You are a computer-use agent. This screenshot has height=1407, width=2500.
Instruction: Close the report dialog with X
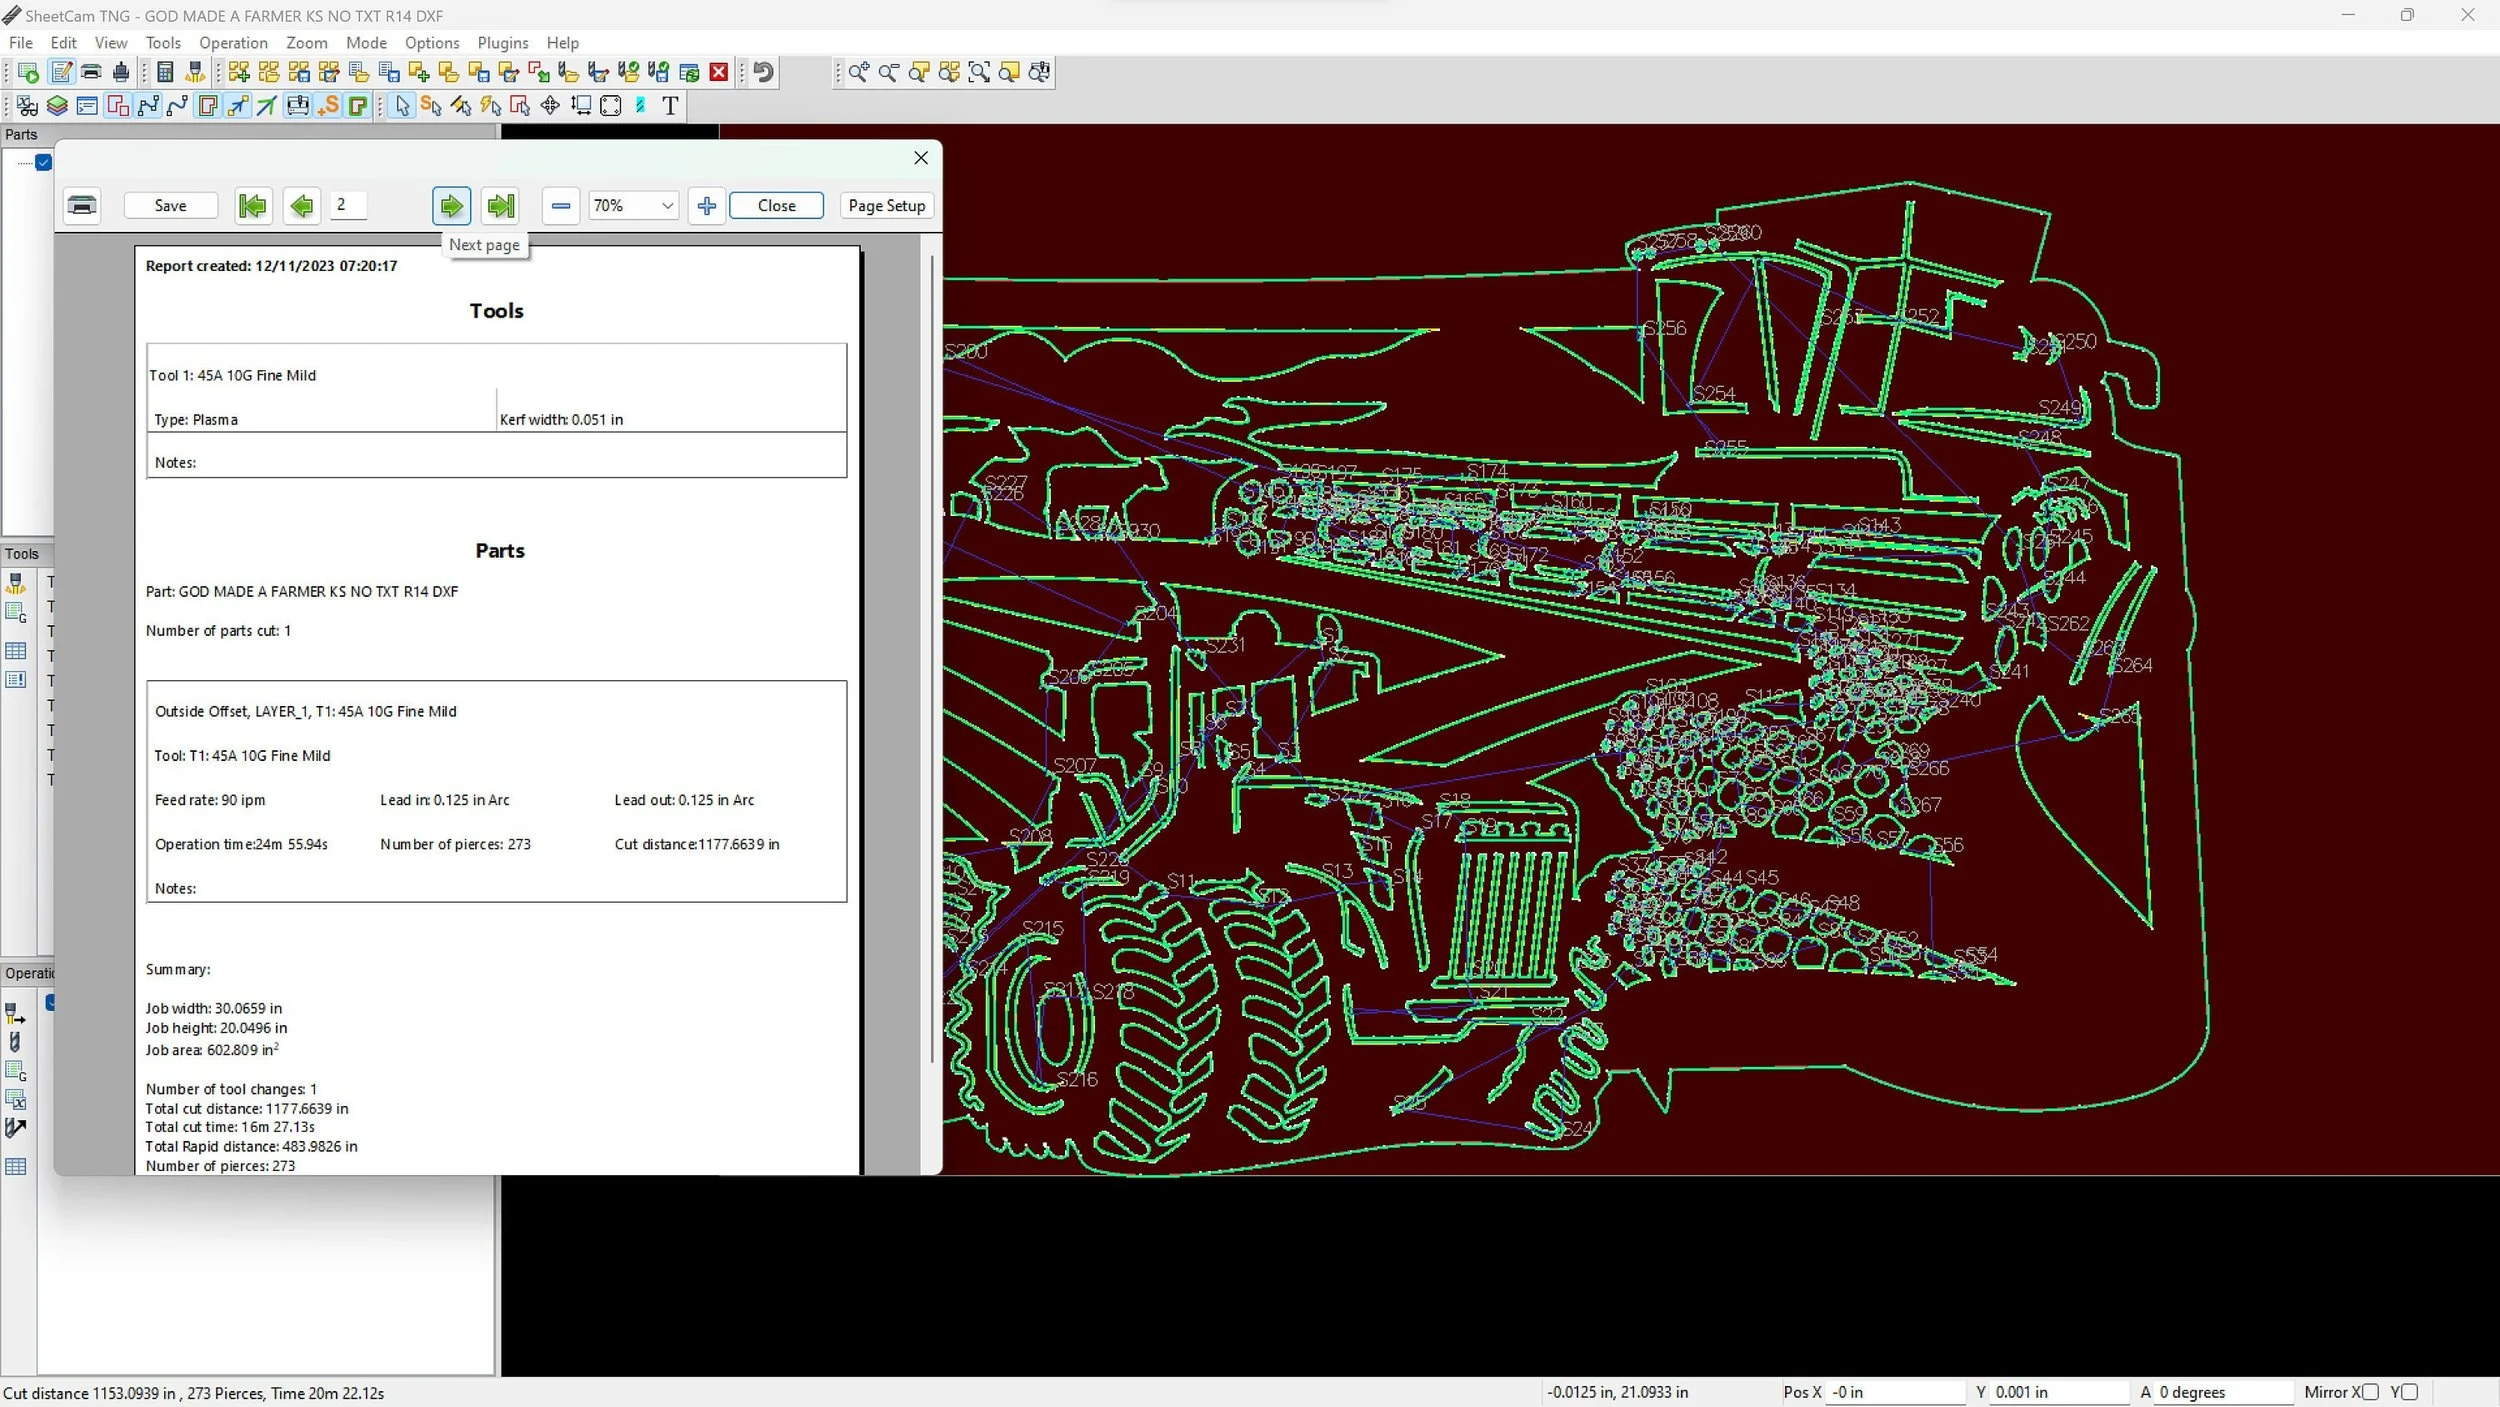(921, 158)
